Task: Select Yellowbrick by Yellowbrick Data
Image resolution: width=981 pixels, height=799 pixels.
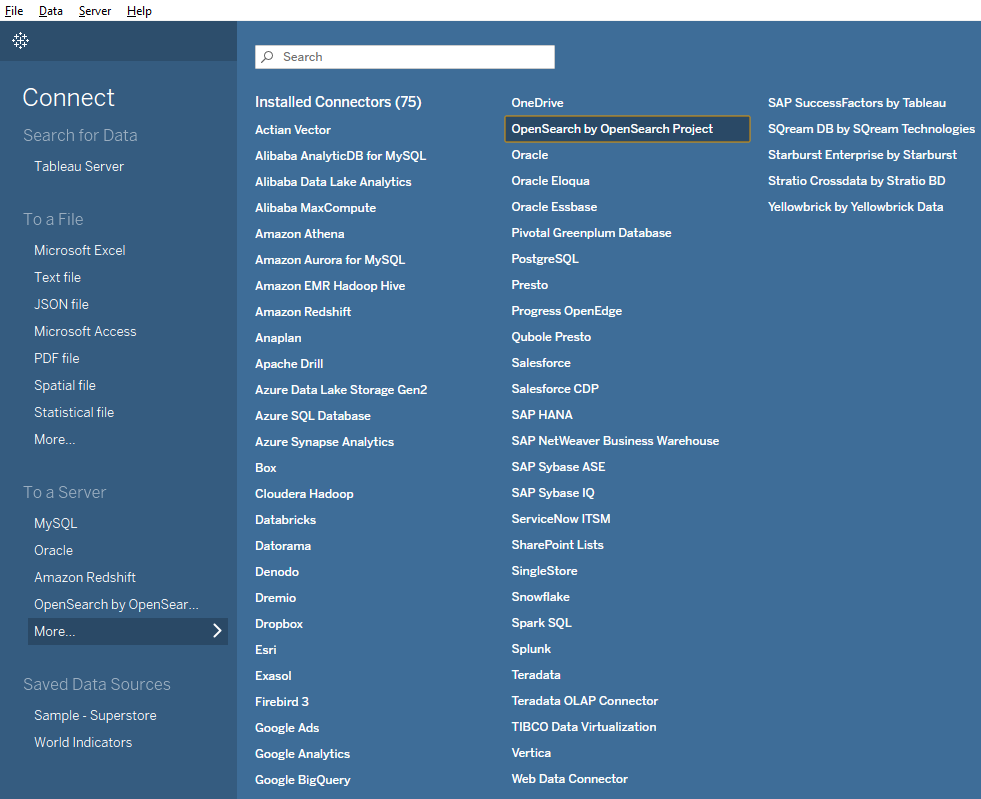Action: point(855,206)
